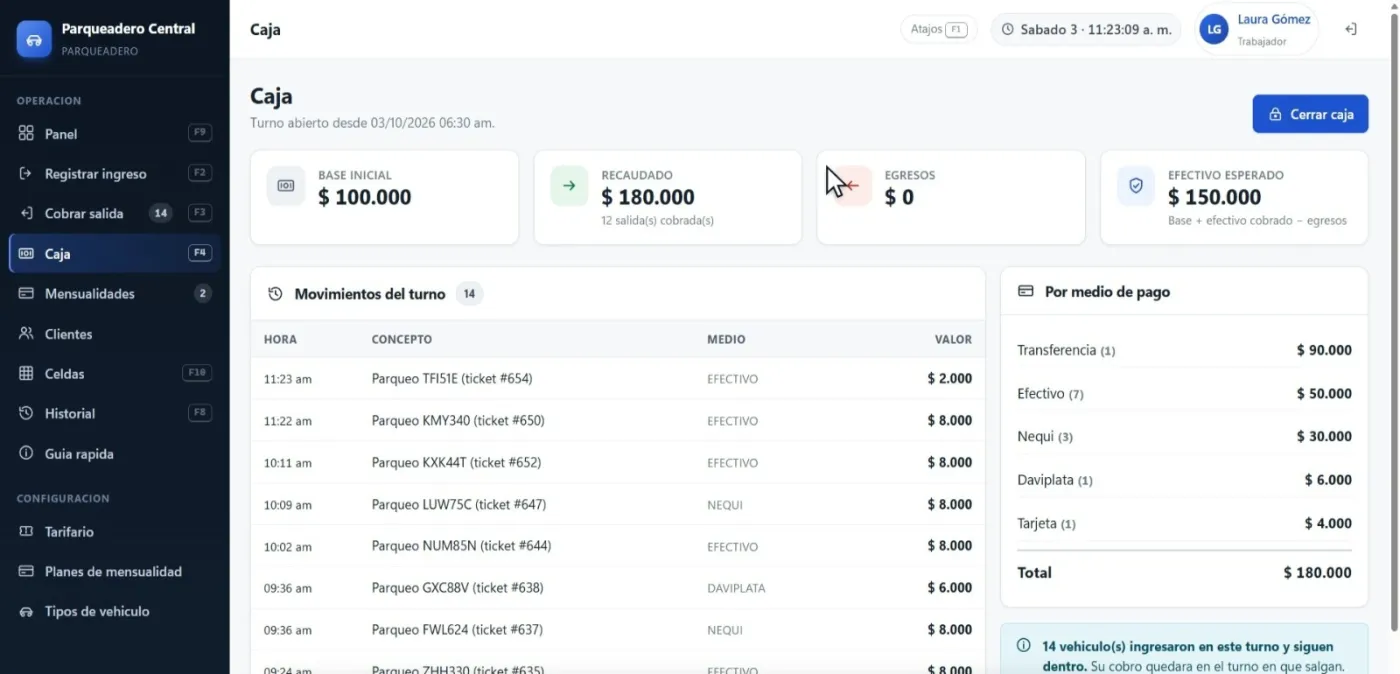
Task: Click the Transferencia payment method row
Action: [x=1184, y=351]
